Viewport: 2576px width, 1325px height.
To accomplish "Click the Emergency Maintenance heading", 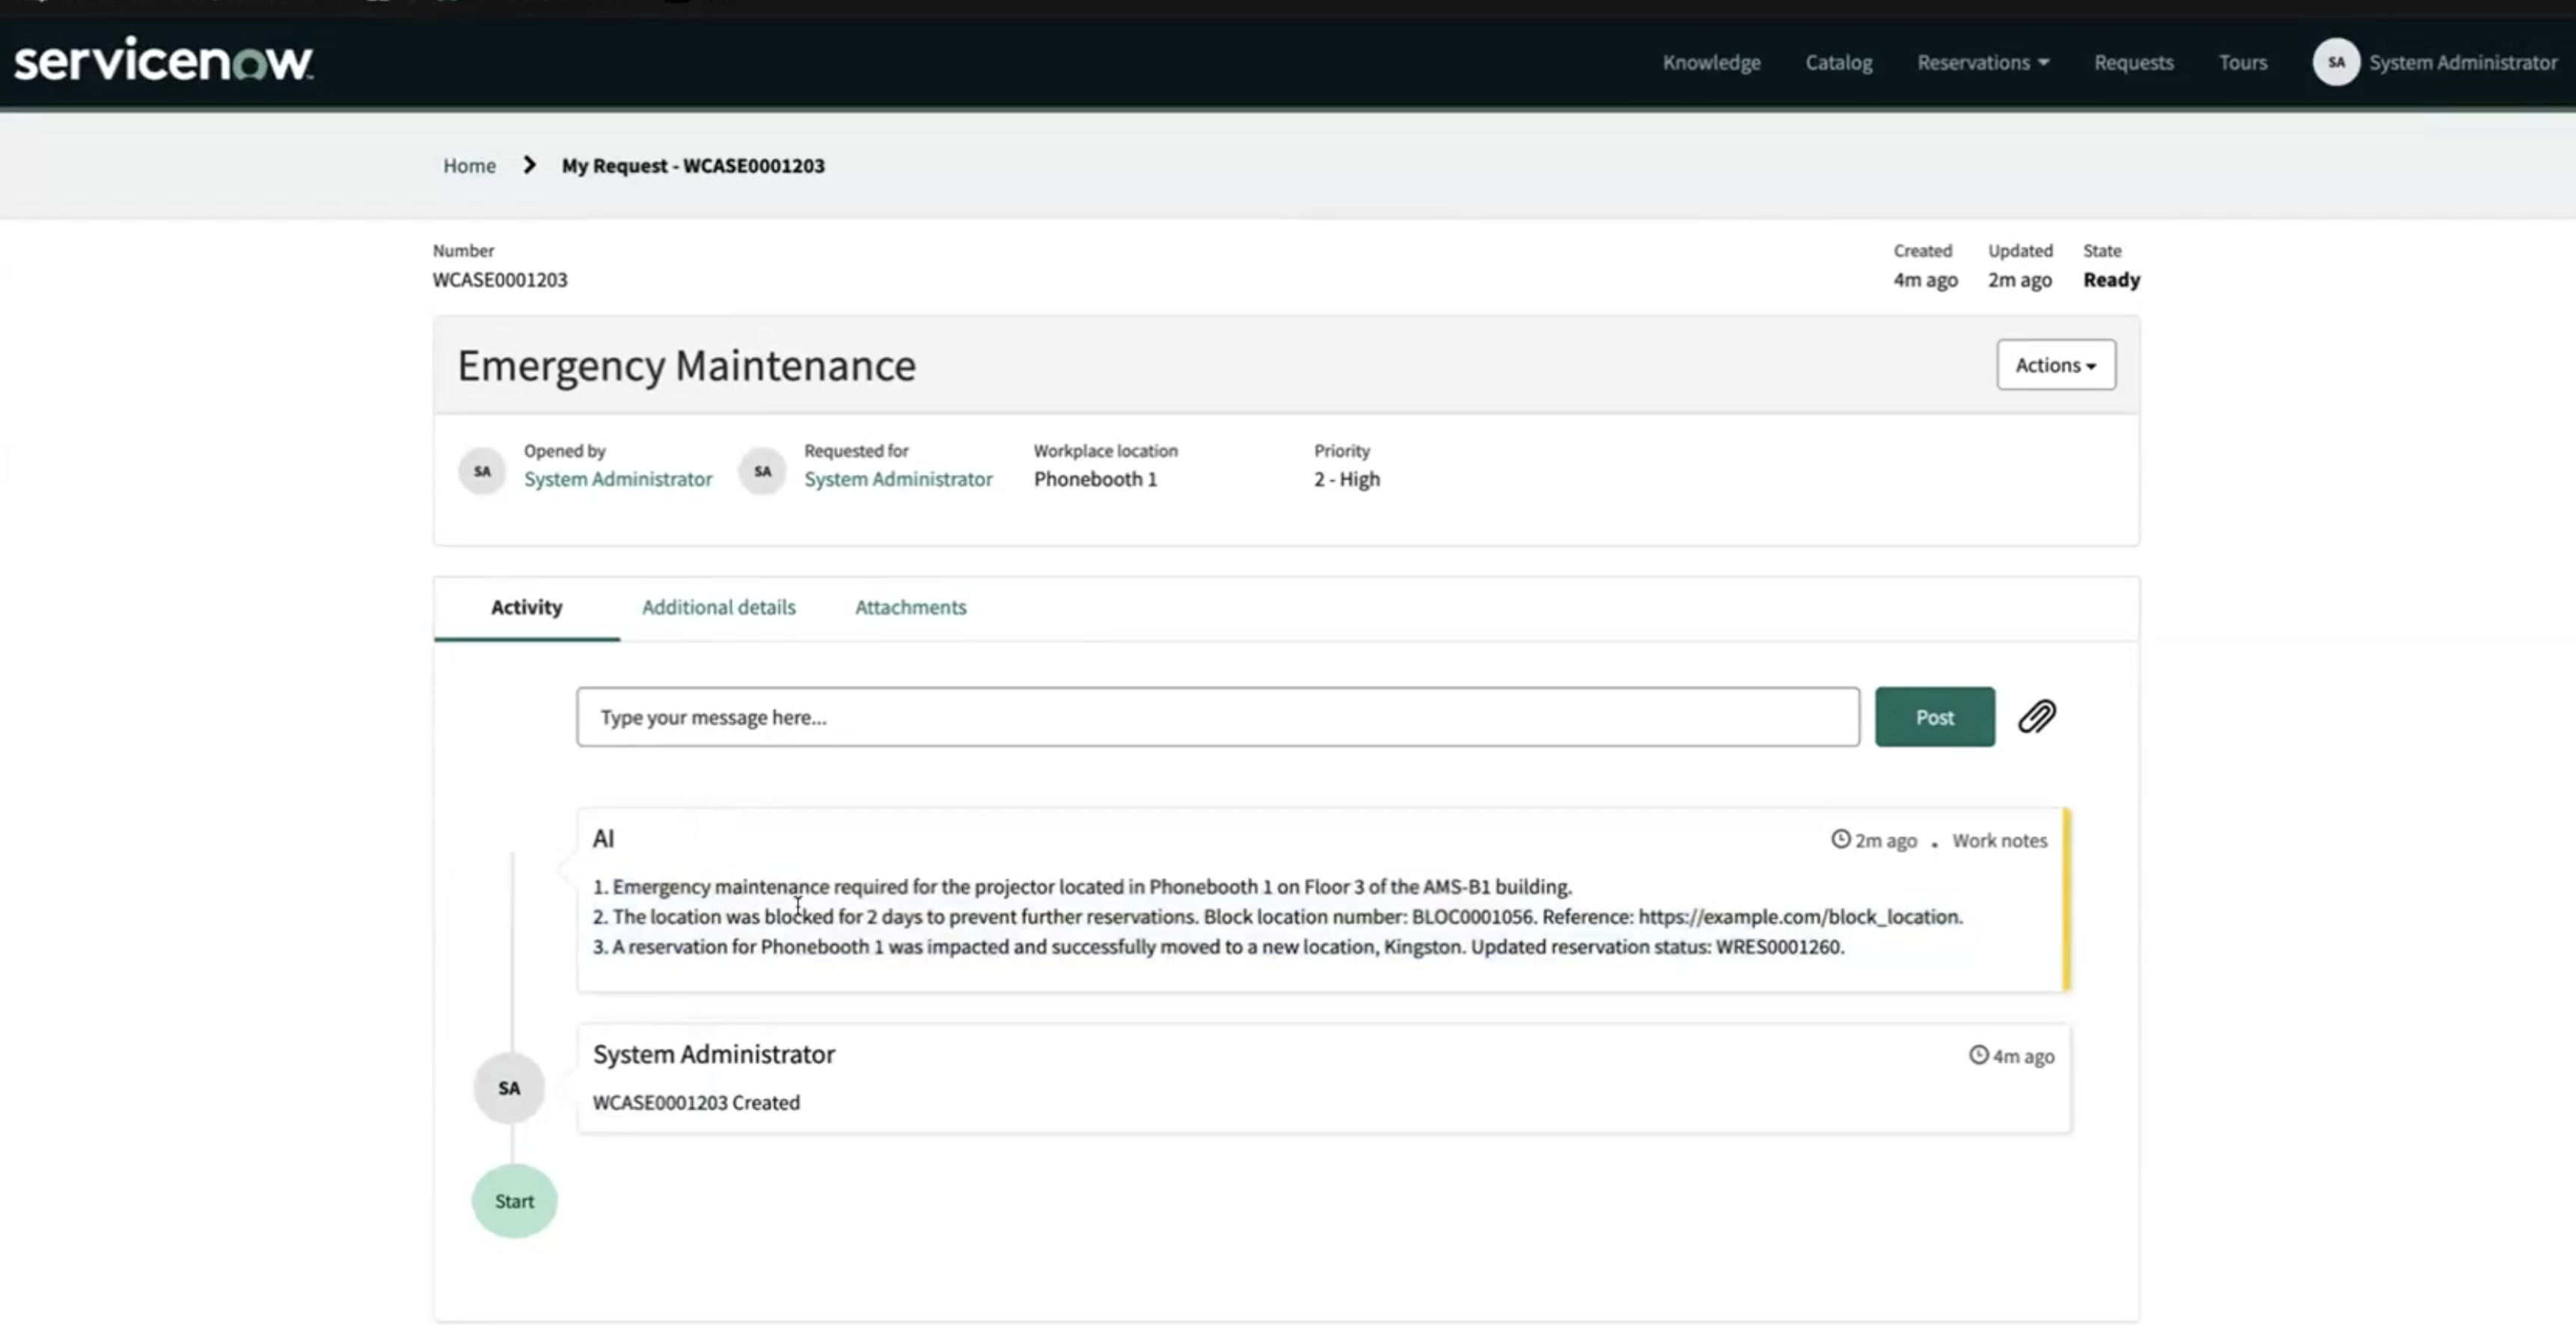I will (x=686, y=365).
